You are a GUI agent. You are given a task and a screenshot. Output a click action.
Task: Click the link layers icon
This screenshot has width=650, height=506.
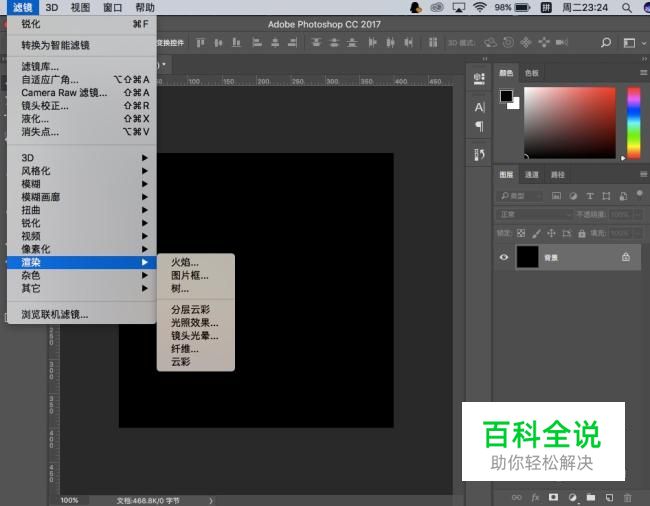coord(517,497)
